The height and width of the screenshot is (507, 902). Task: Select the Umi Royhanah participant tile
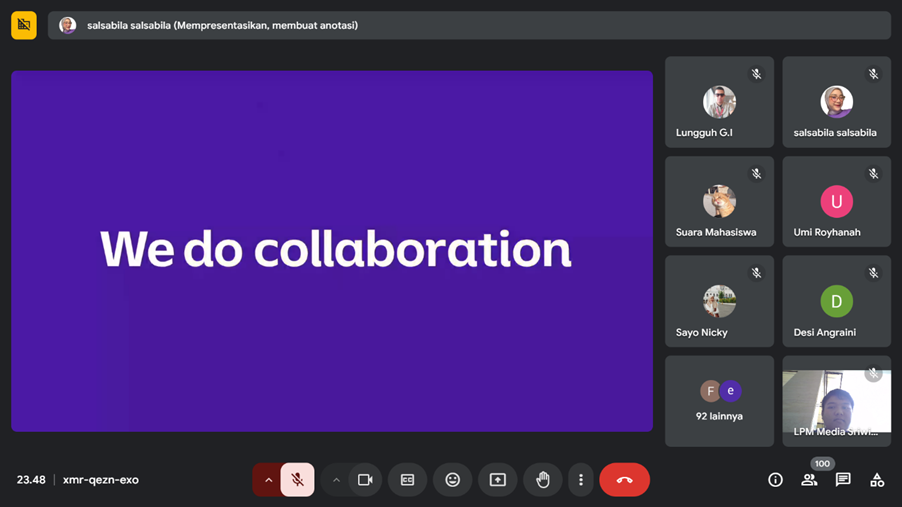(836, 202)
